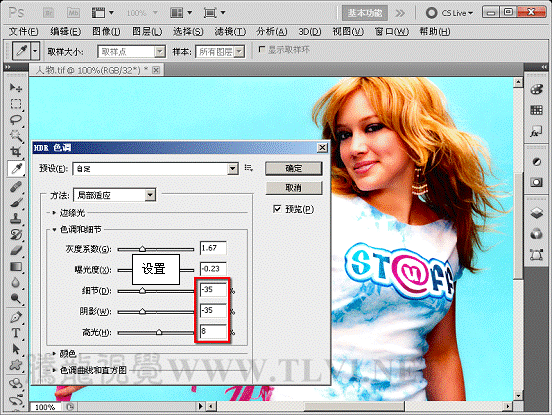Image resolution: width=552 pixels, height=415 pixels.
Task: Select the Custom Shape tool
Action: (x=15, y=365)
